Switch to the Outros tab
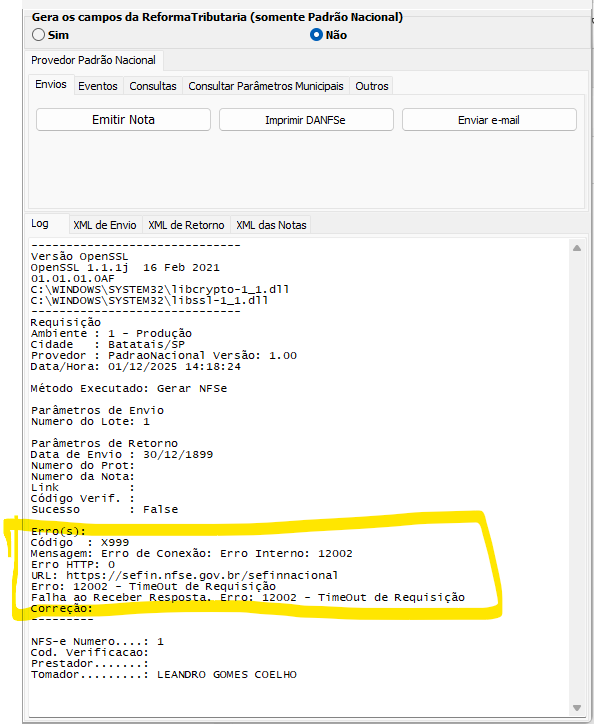 [372, 86]
